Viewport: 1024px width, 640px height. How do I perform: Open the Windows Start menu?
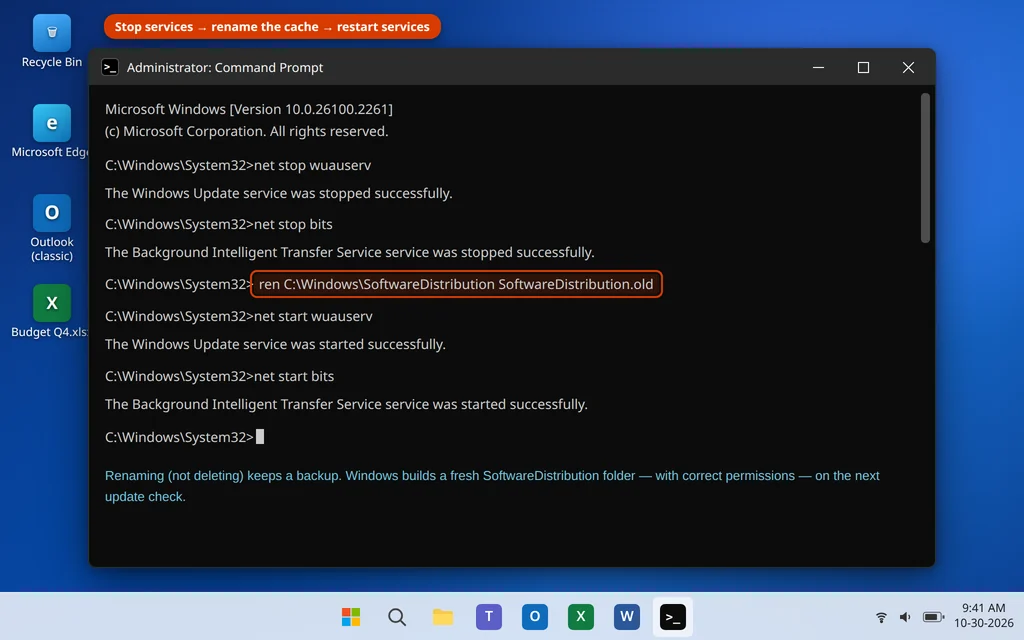[351, 616]
